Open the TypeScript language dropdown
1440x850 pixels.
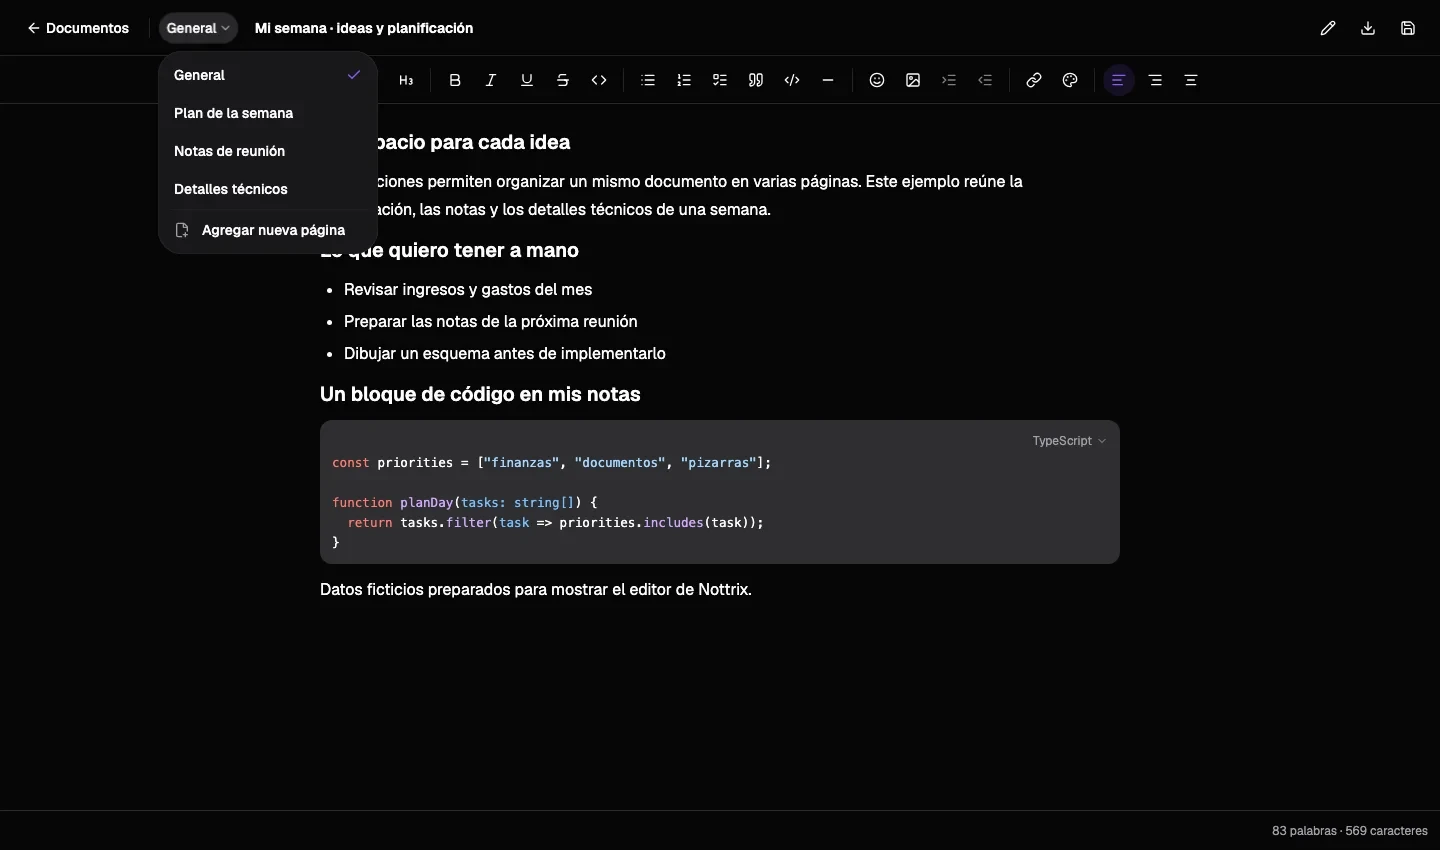1069,441
